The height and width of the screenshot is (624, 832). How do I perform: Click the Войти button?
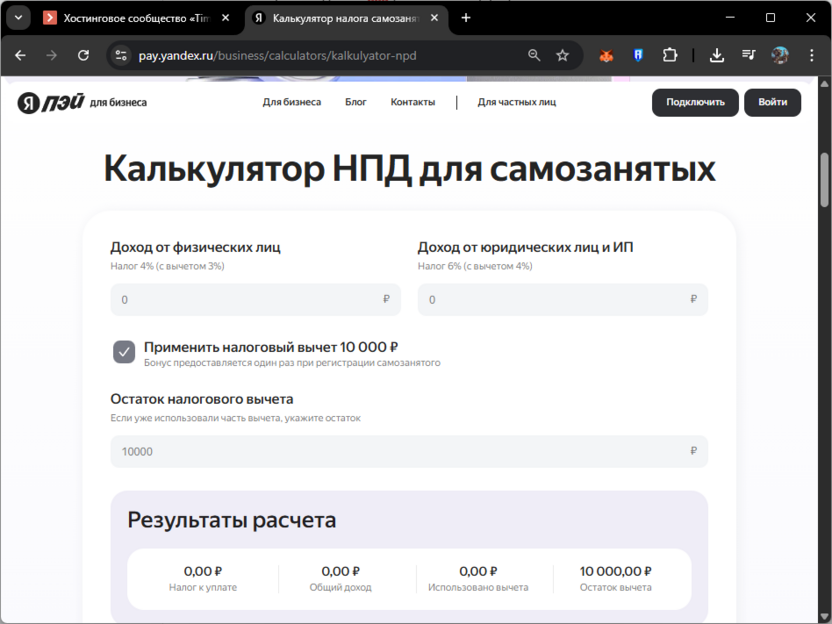pos(772,102)
